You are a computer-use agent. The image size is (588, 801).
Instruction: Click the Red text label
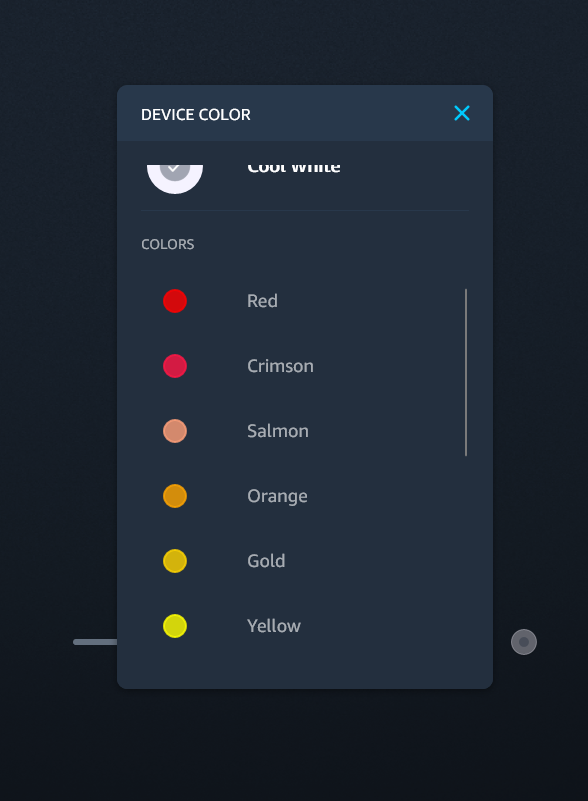(x=263, y=301)
